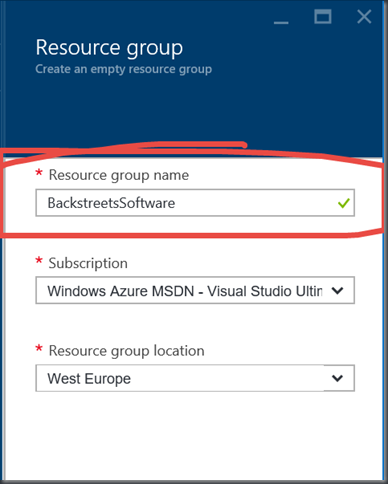Screen dimensions: 388x484
Task: Minimize the Resource group blade
Action: [x=281, y=22]
